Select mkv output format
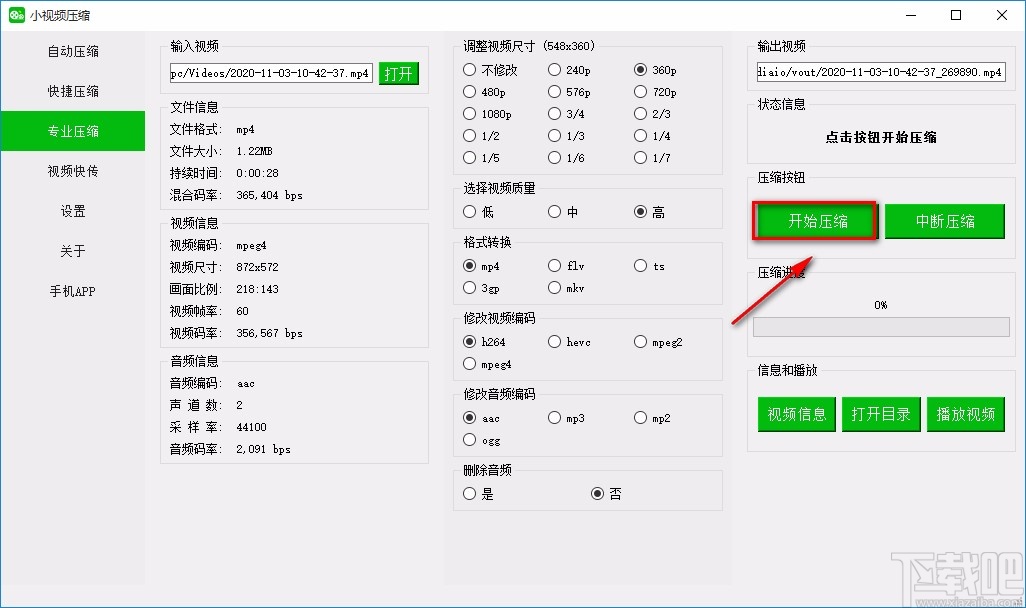Image resolution: width=1026 pixels, height=608 pixels. [x=567, y=288]
